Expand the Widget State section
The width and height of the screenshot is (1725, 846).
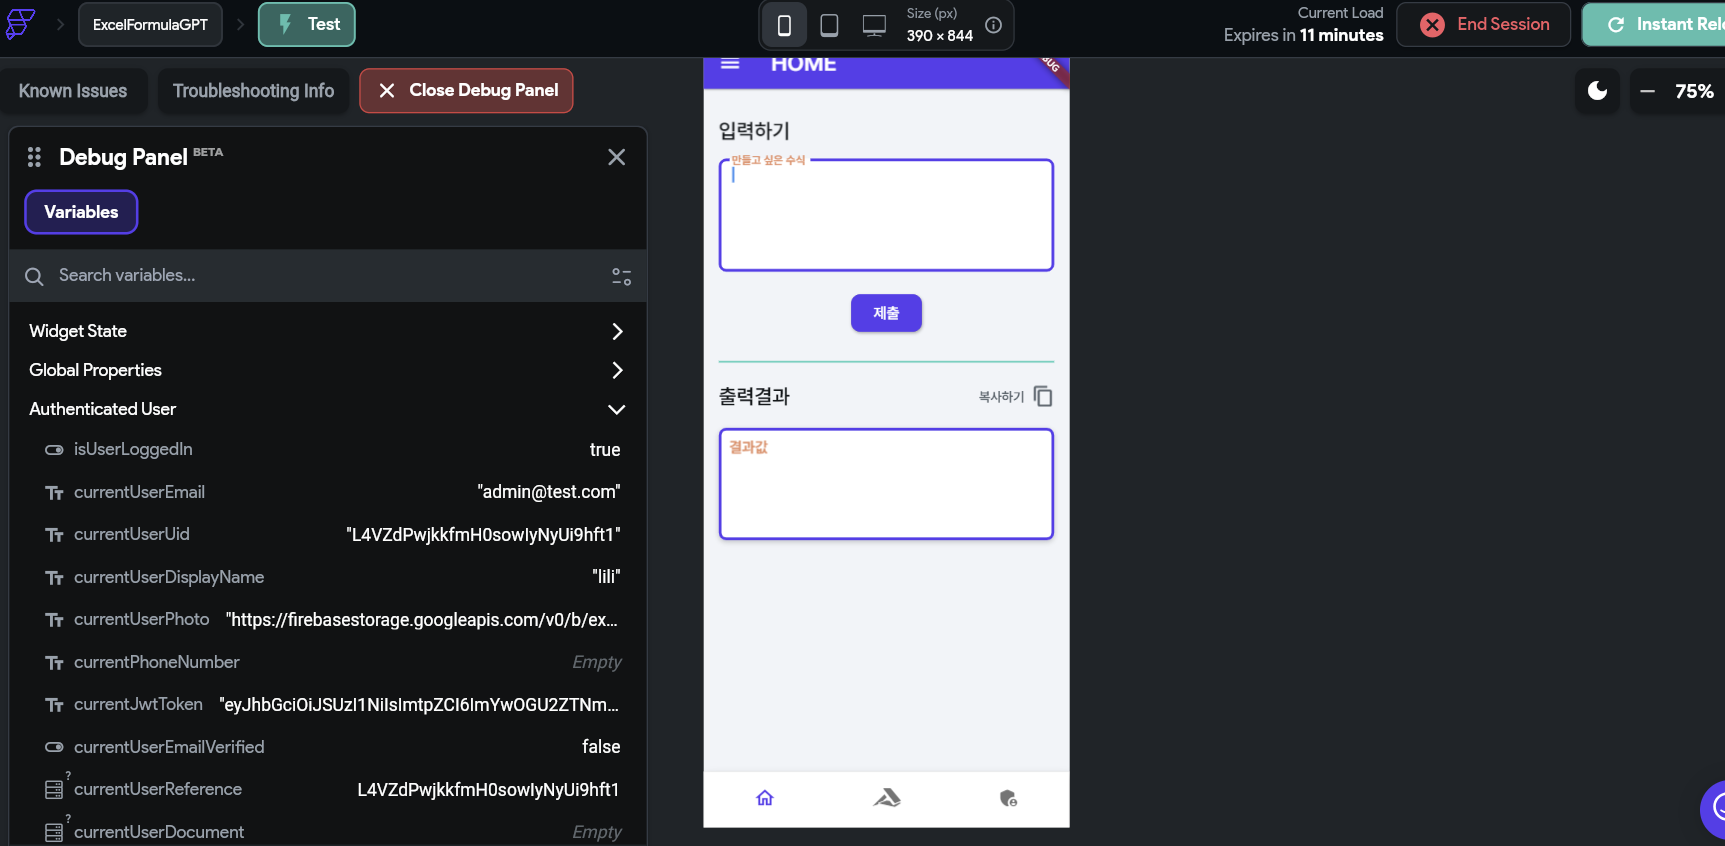(x=327, y=331)
